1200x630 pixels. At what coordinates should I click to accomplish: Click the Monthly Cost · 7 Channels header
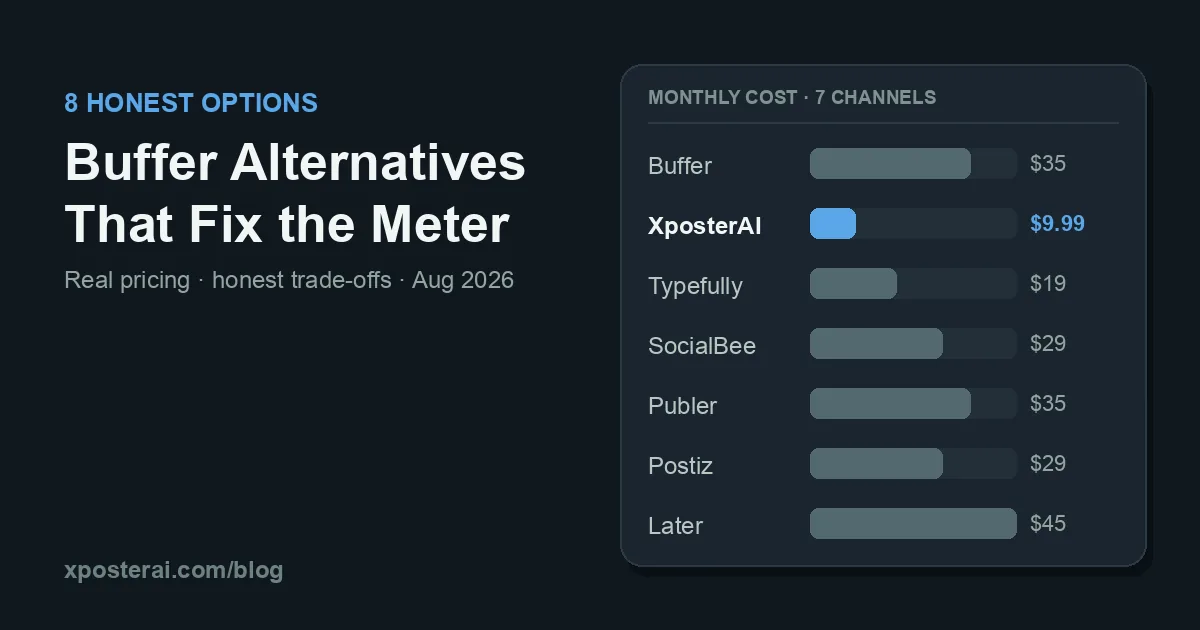792,97
